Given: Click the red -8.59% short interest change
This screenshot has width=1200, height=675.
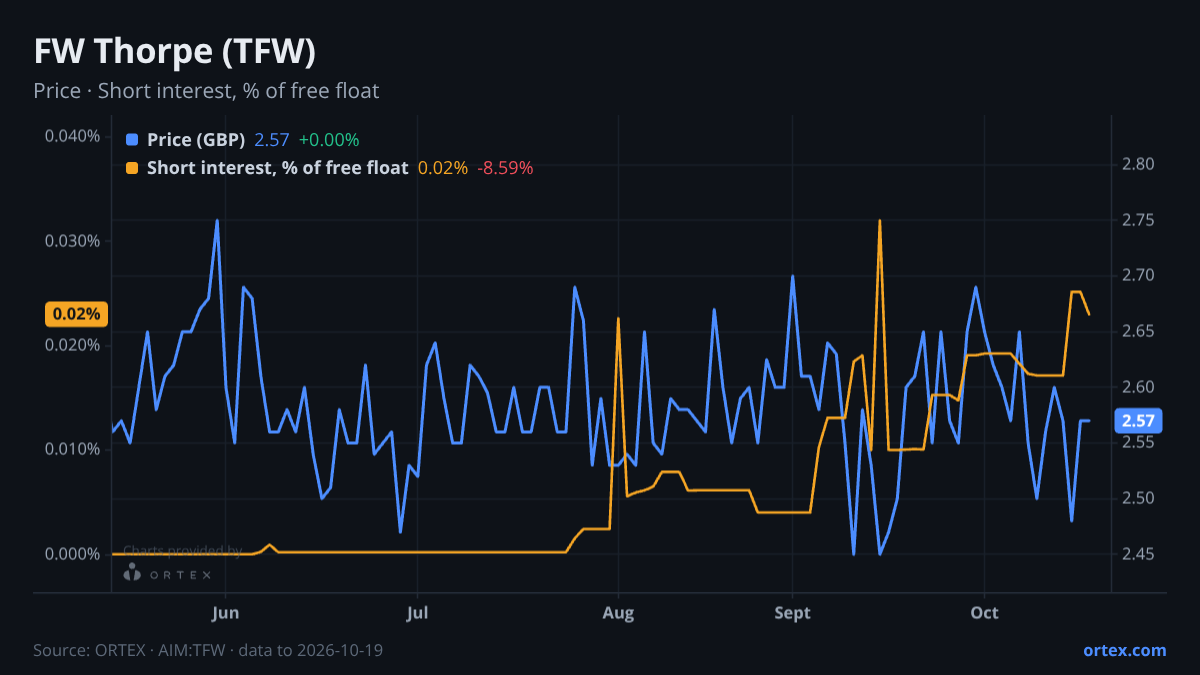Looking at the screenshot, I should point(505,168).
